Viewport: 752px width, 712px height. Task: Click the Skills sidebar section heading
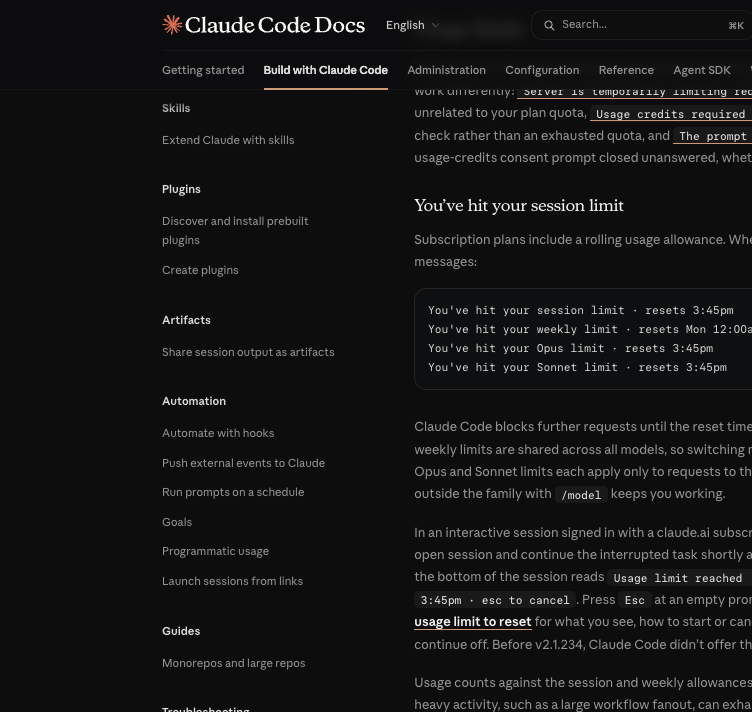pyautogui.click(x=176, y=108)
